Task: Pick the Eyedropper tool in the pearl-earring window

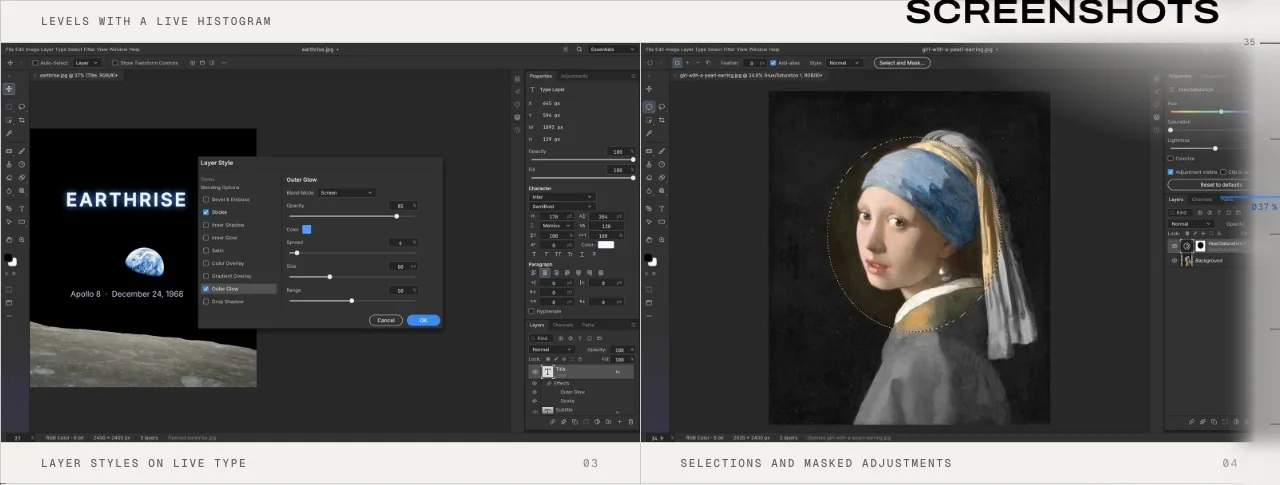Action: tap(649, 133)
